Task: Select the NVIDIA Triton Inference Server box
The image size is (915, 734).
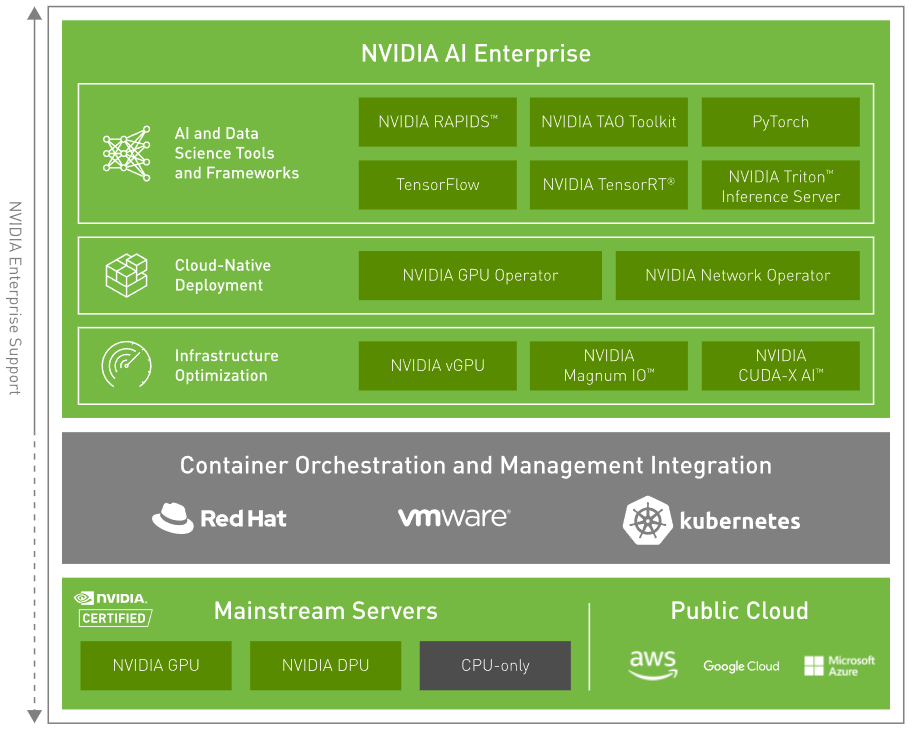Action: point(780,185)
